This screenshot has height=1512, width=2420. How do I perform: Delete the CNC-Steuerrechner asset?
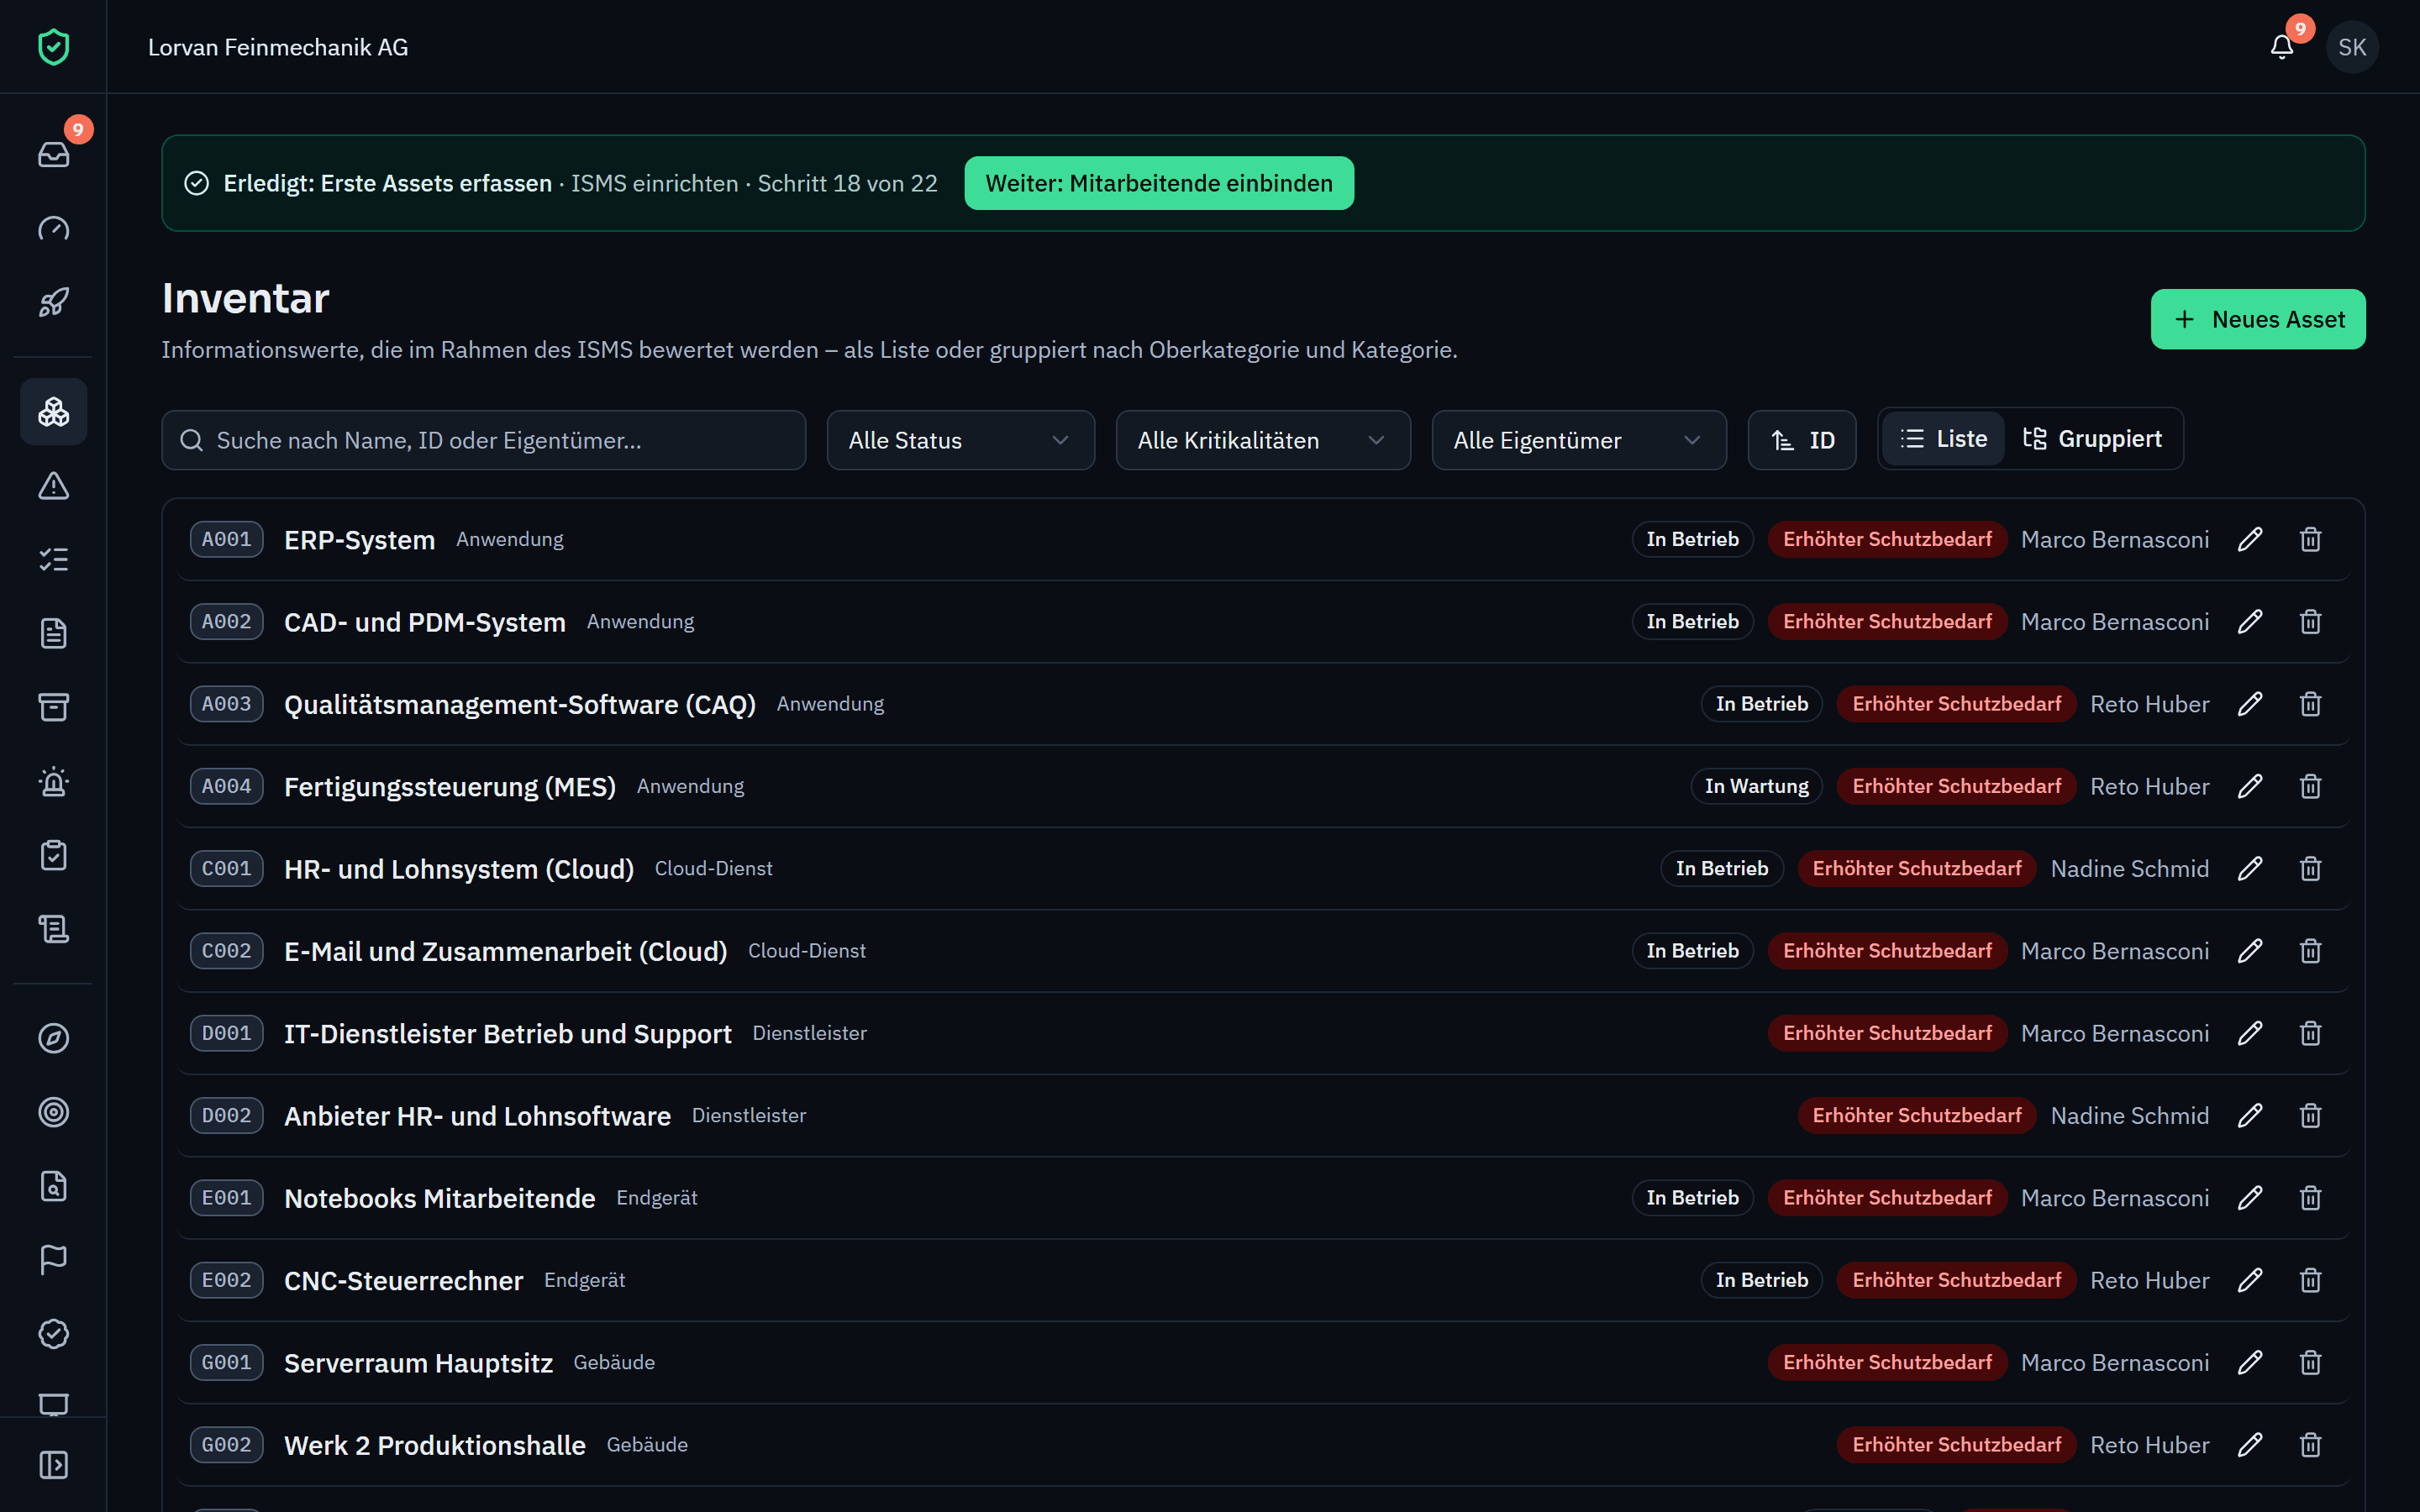(x=2310, y=1281)
